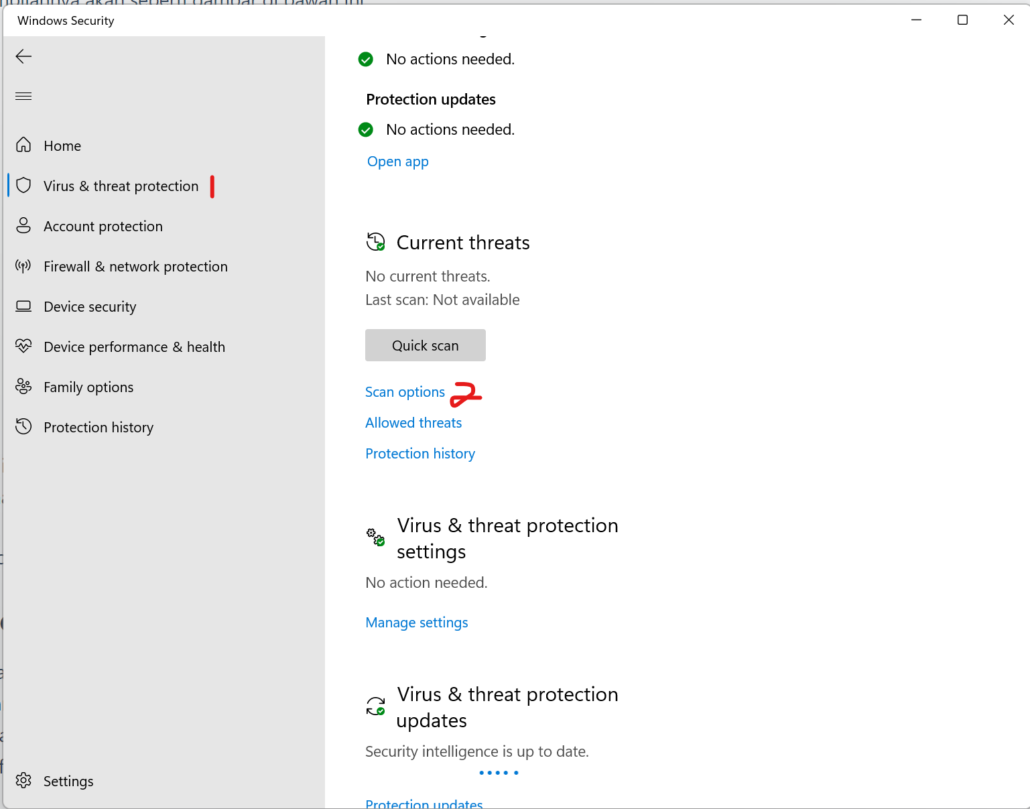Maximize the Windows Security window

(962, 20)
